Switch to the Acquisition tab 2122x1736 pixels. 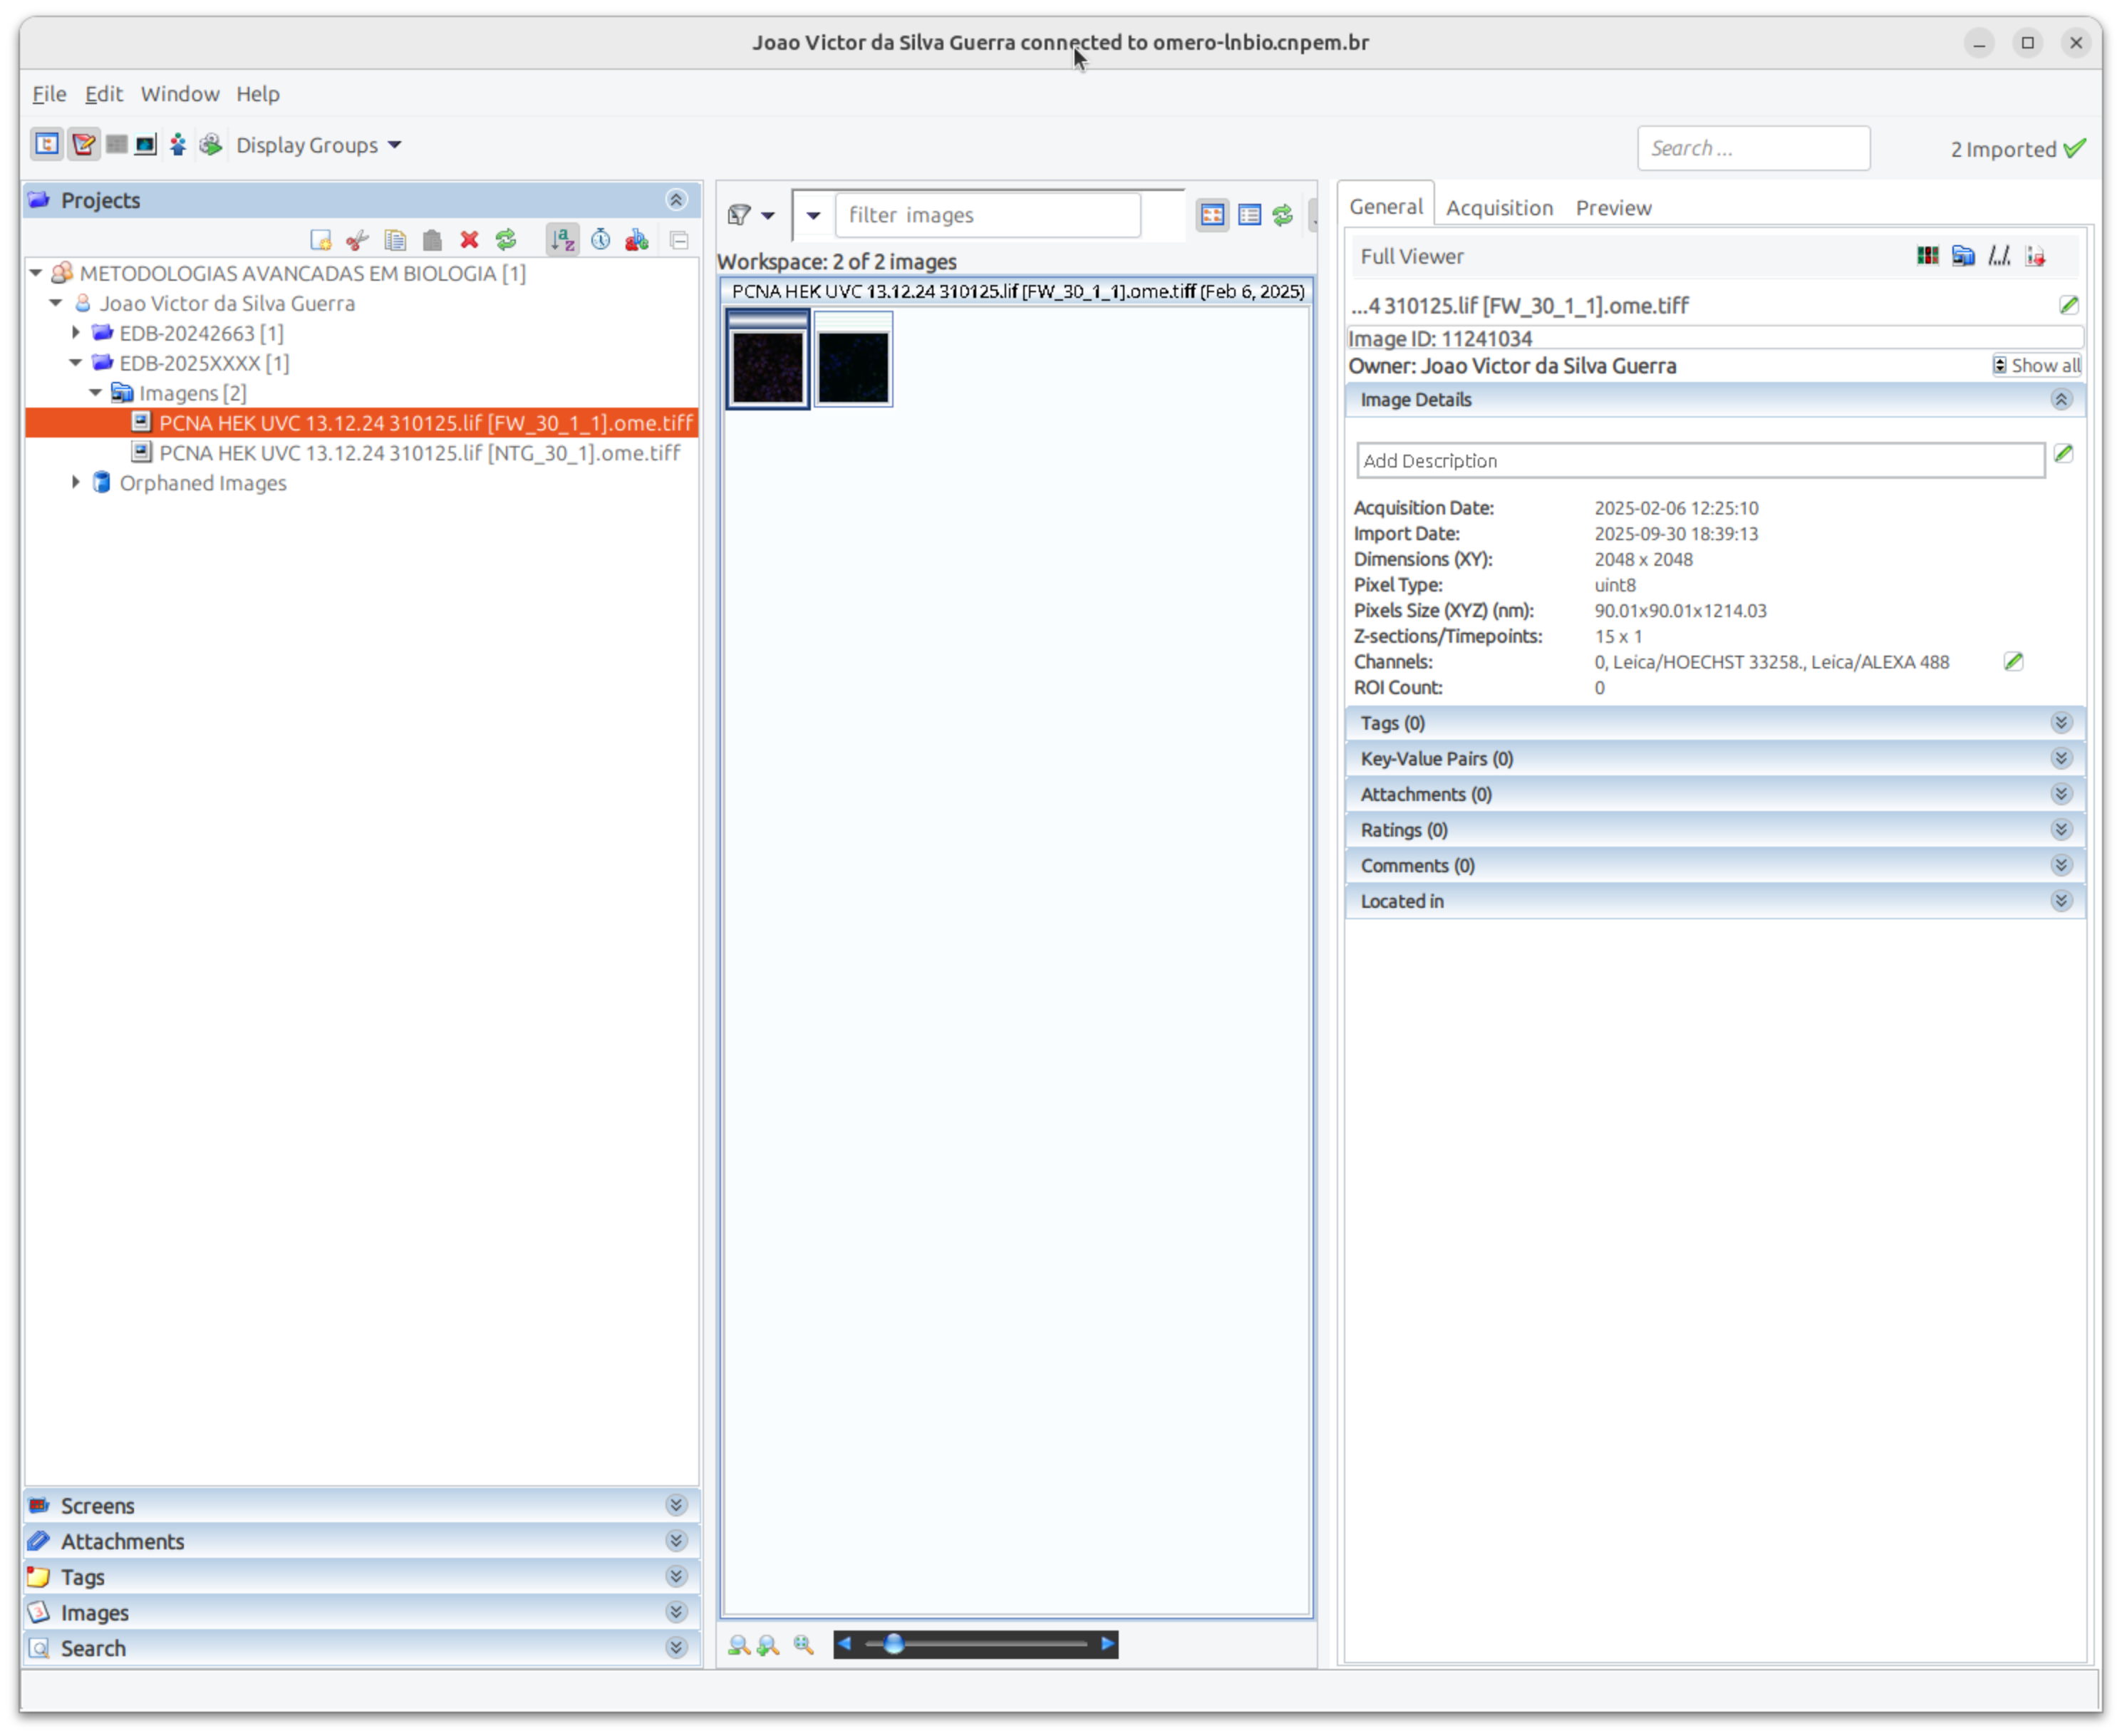click(1499, 207)
